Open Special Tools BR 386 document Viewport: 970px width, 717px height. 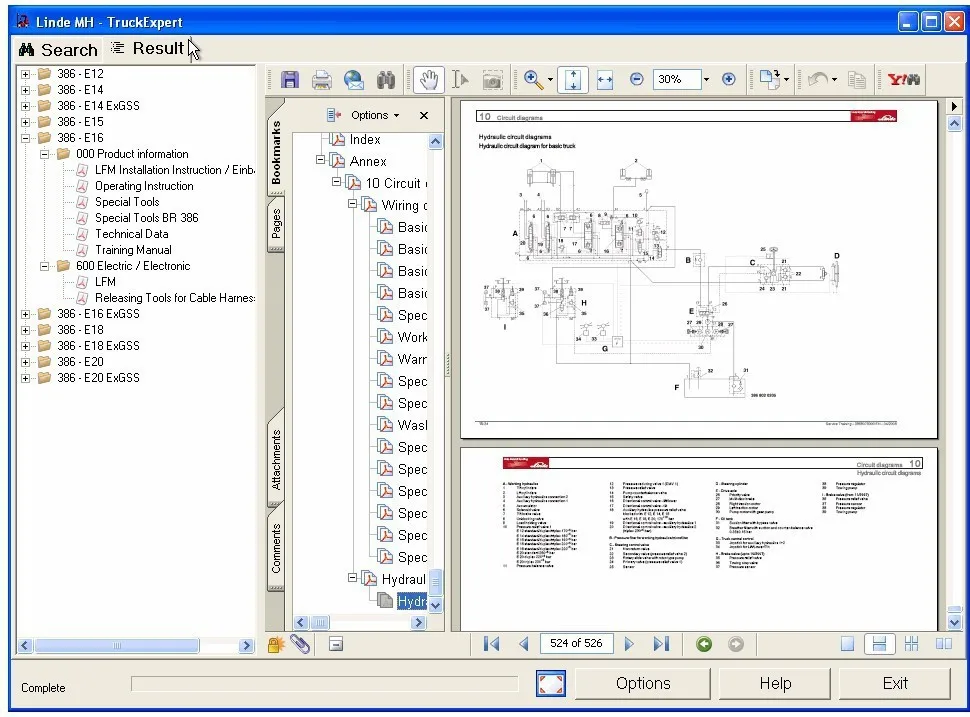point(147,218)
